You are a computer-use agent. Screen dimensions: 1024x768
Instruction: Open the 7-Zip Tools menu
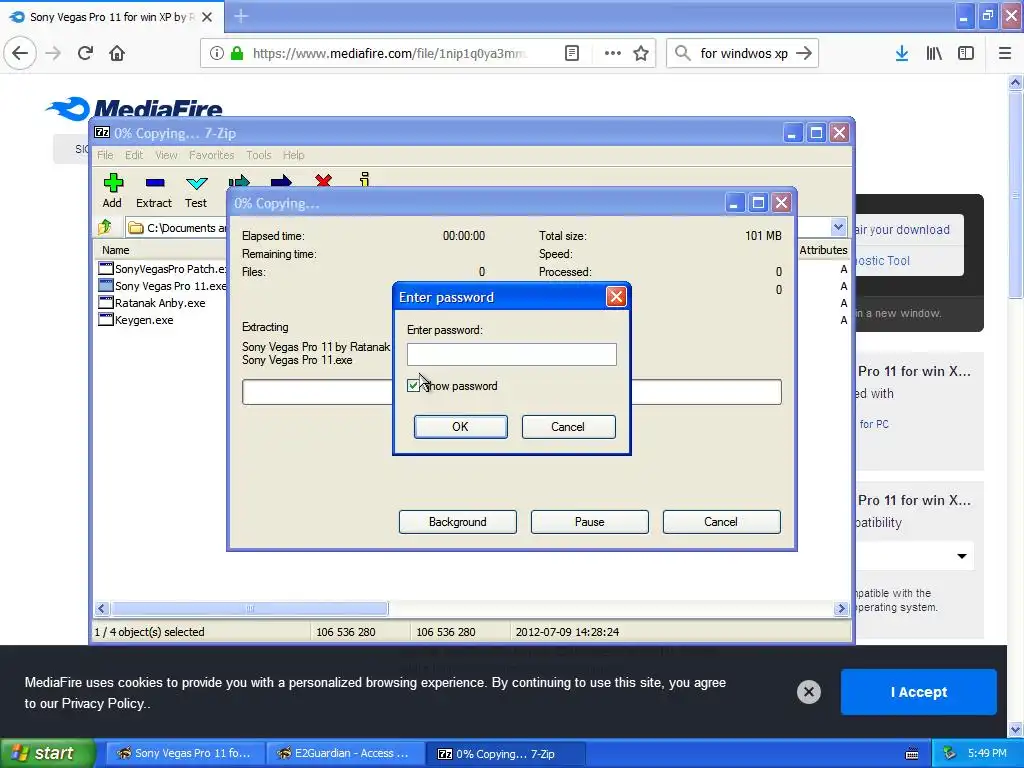pyautogui.click(x=259, y=155)
